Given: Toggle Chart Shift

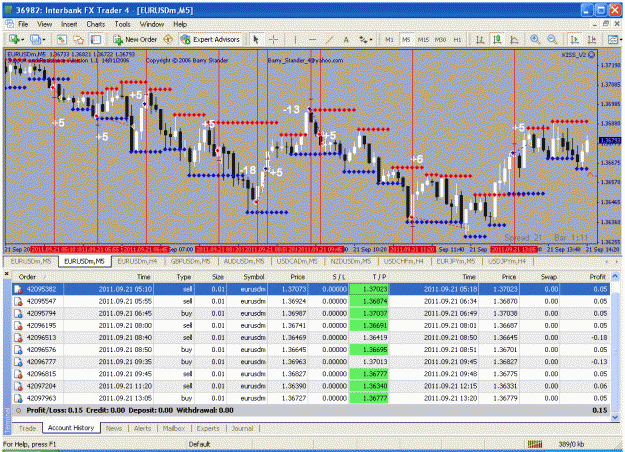Looking at the screenshot, I should coord(592,39).
